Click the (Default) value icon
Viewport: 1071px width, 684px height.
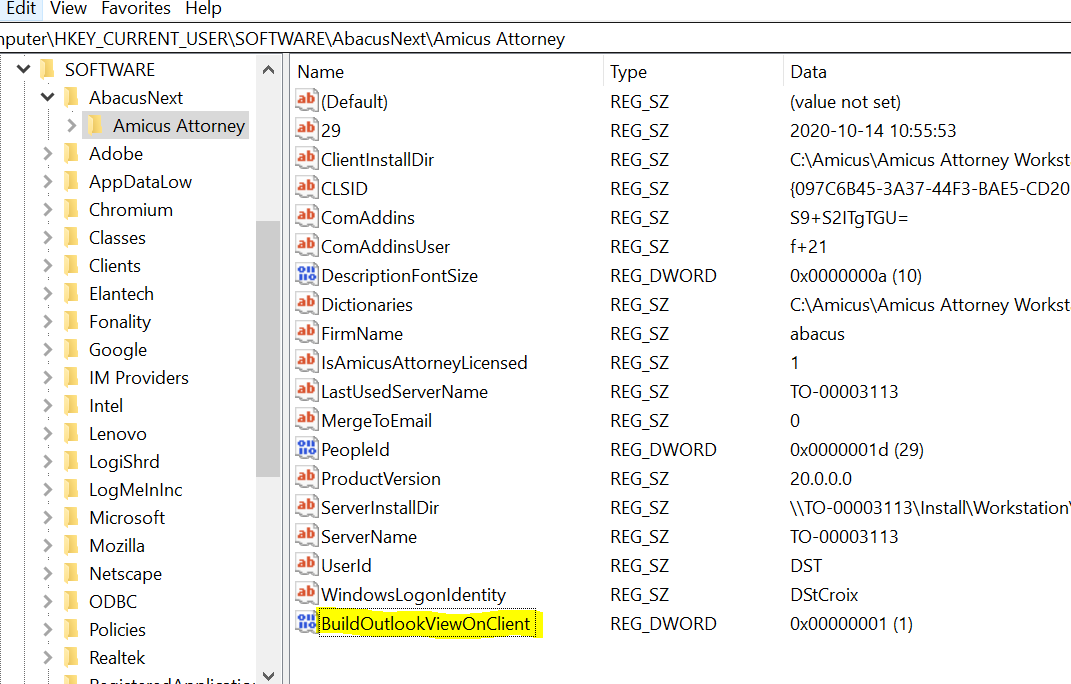307,100
